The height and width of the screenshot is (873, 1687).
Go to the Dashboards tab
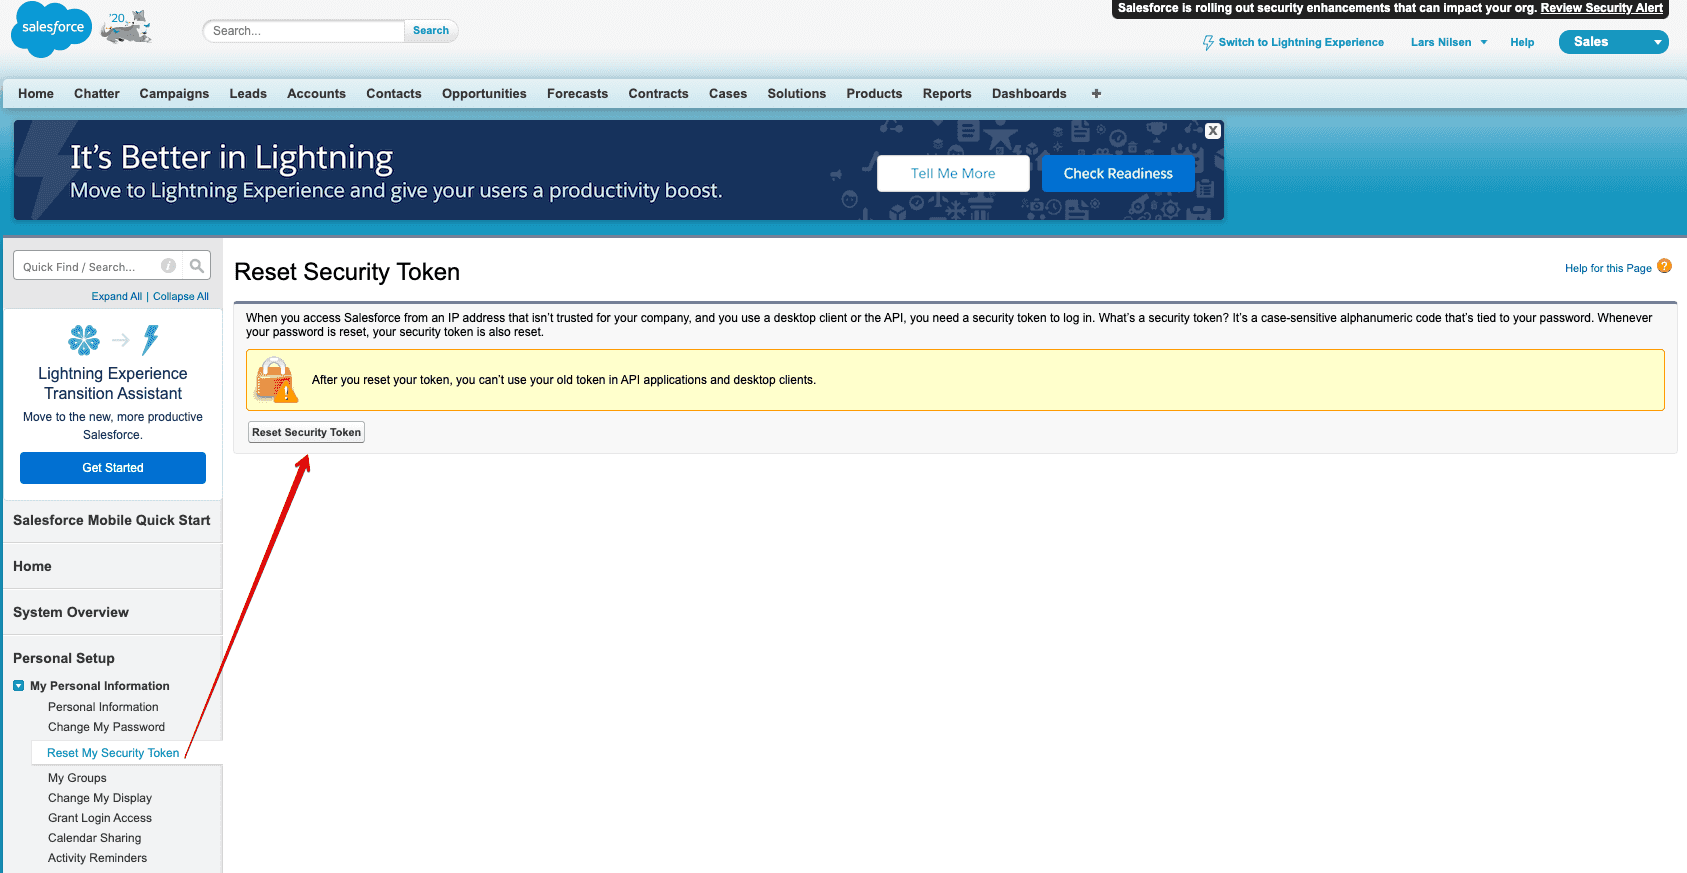[1028, 94]
